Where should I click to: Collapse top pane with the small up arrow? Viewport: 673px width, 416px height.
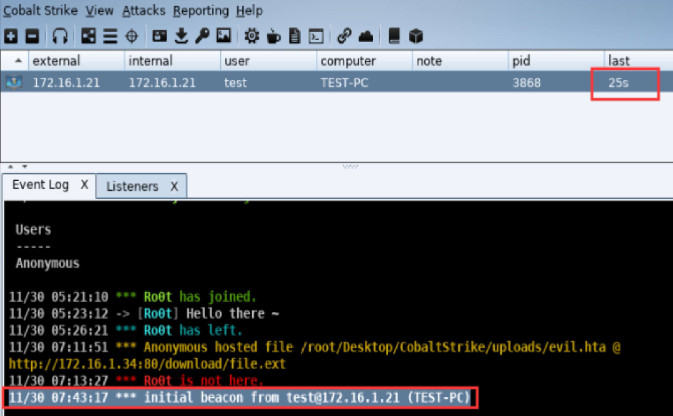11,167
